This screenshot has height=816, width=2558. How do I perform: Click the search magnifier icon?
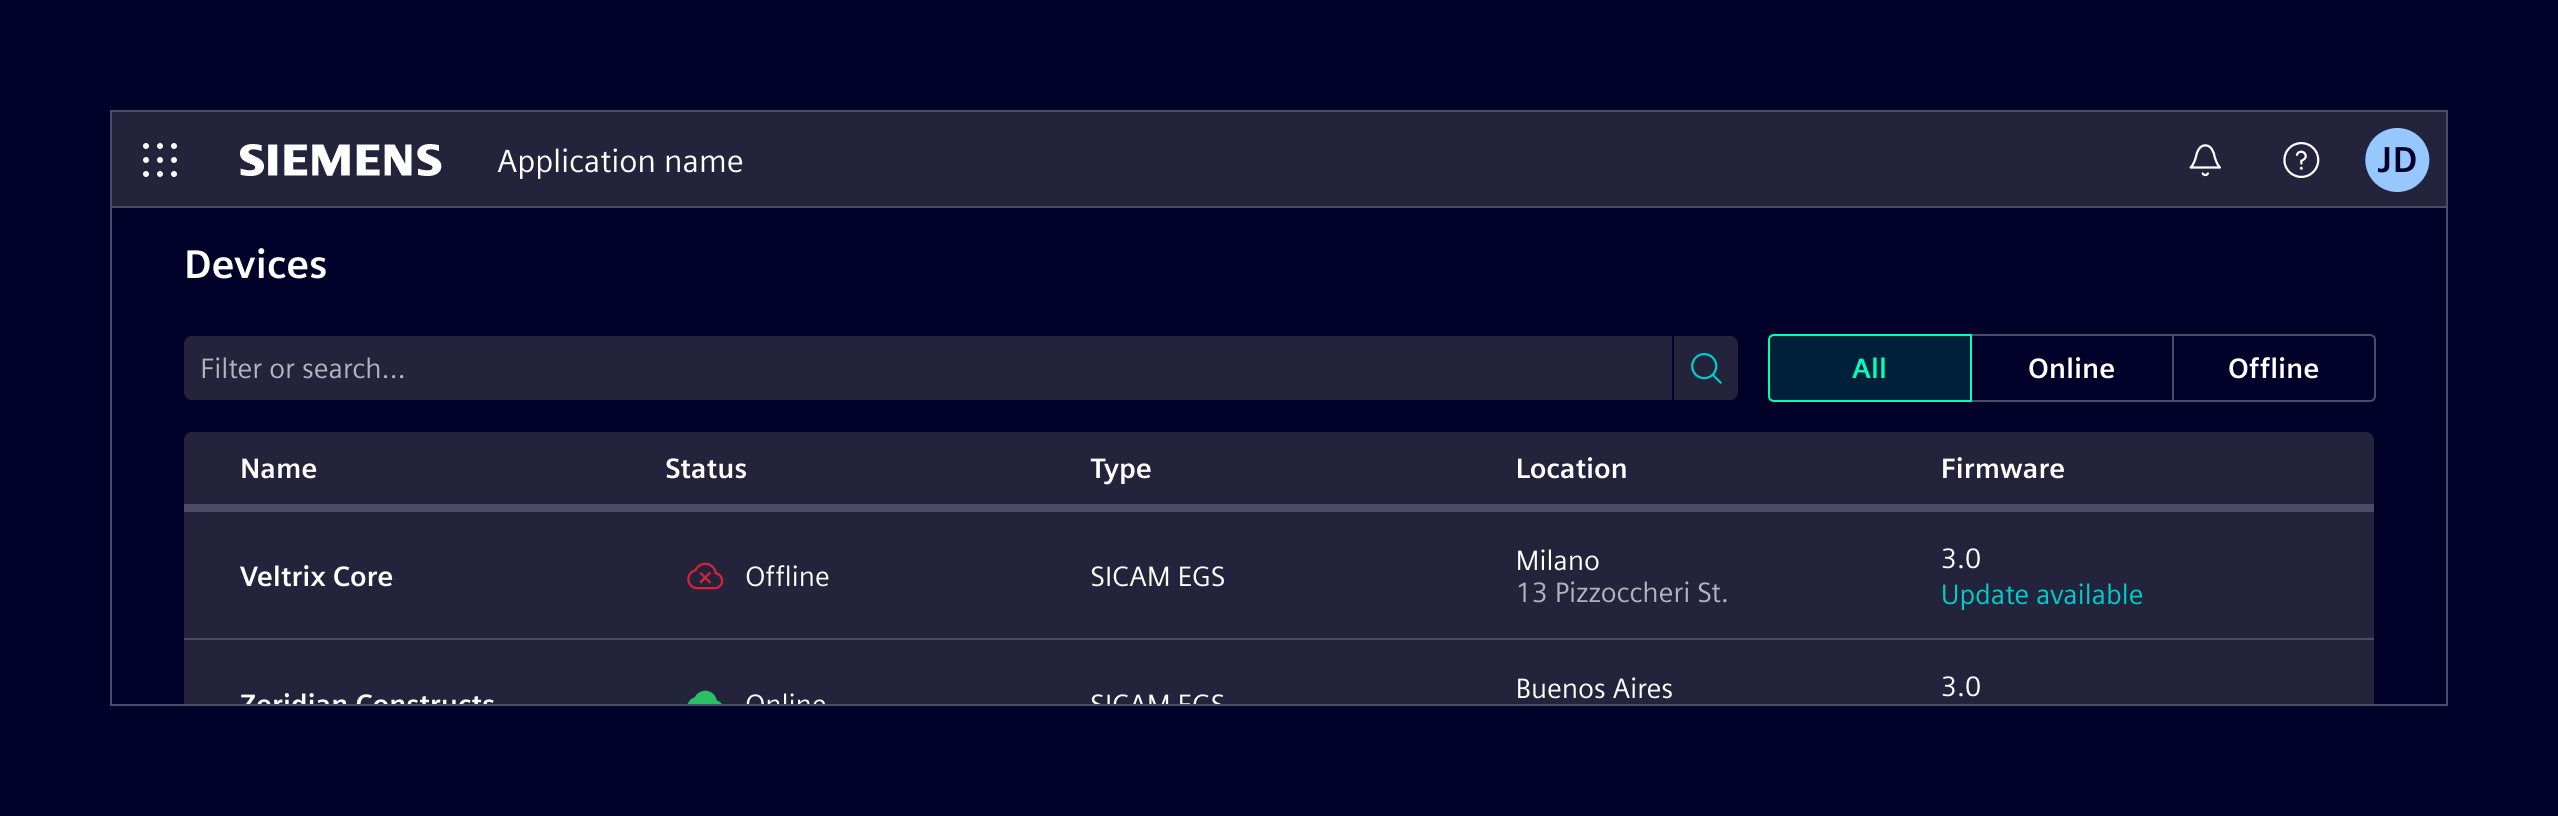point(1705,368)
